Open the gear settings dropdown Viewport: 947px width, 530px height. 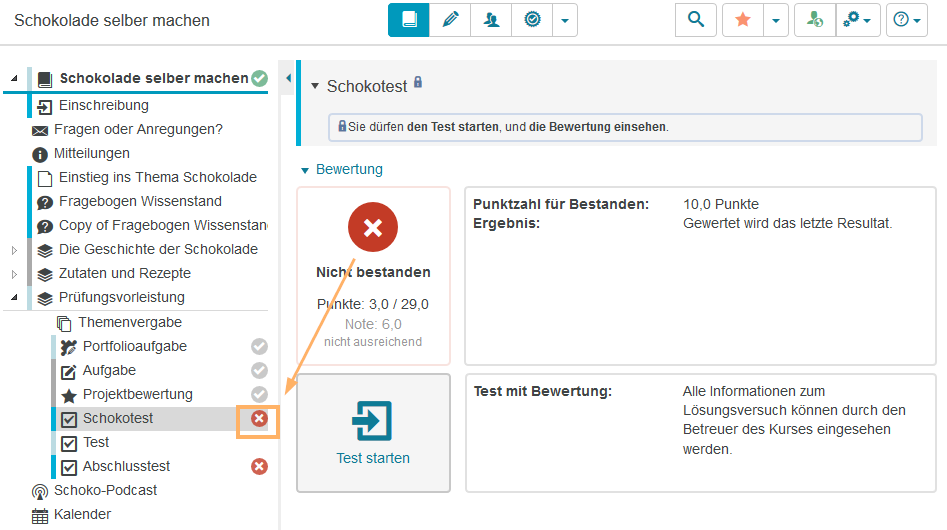point(858,20)
